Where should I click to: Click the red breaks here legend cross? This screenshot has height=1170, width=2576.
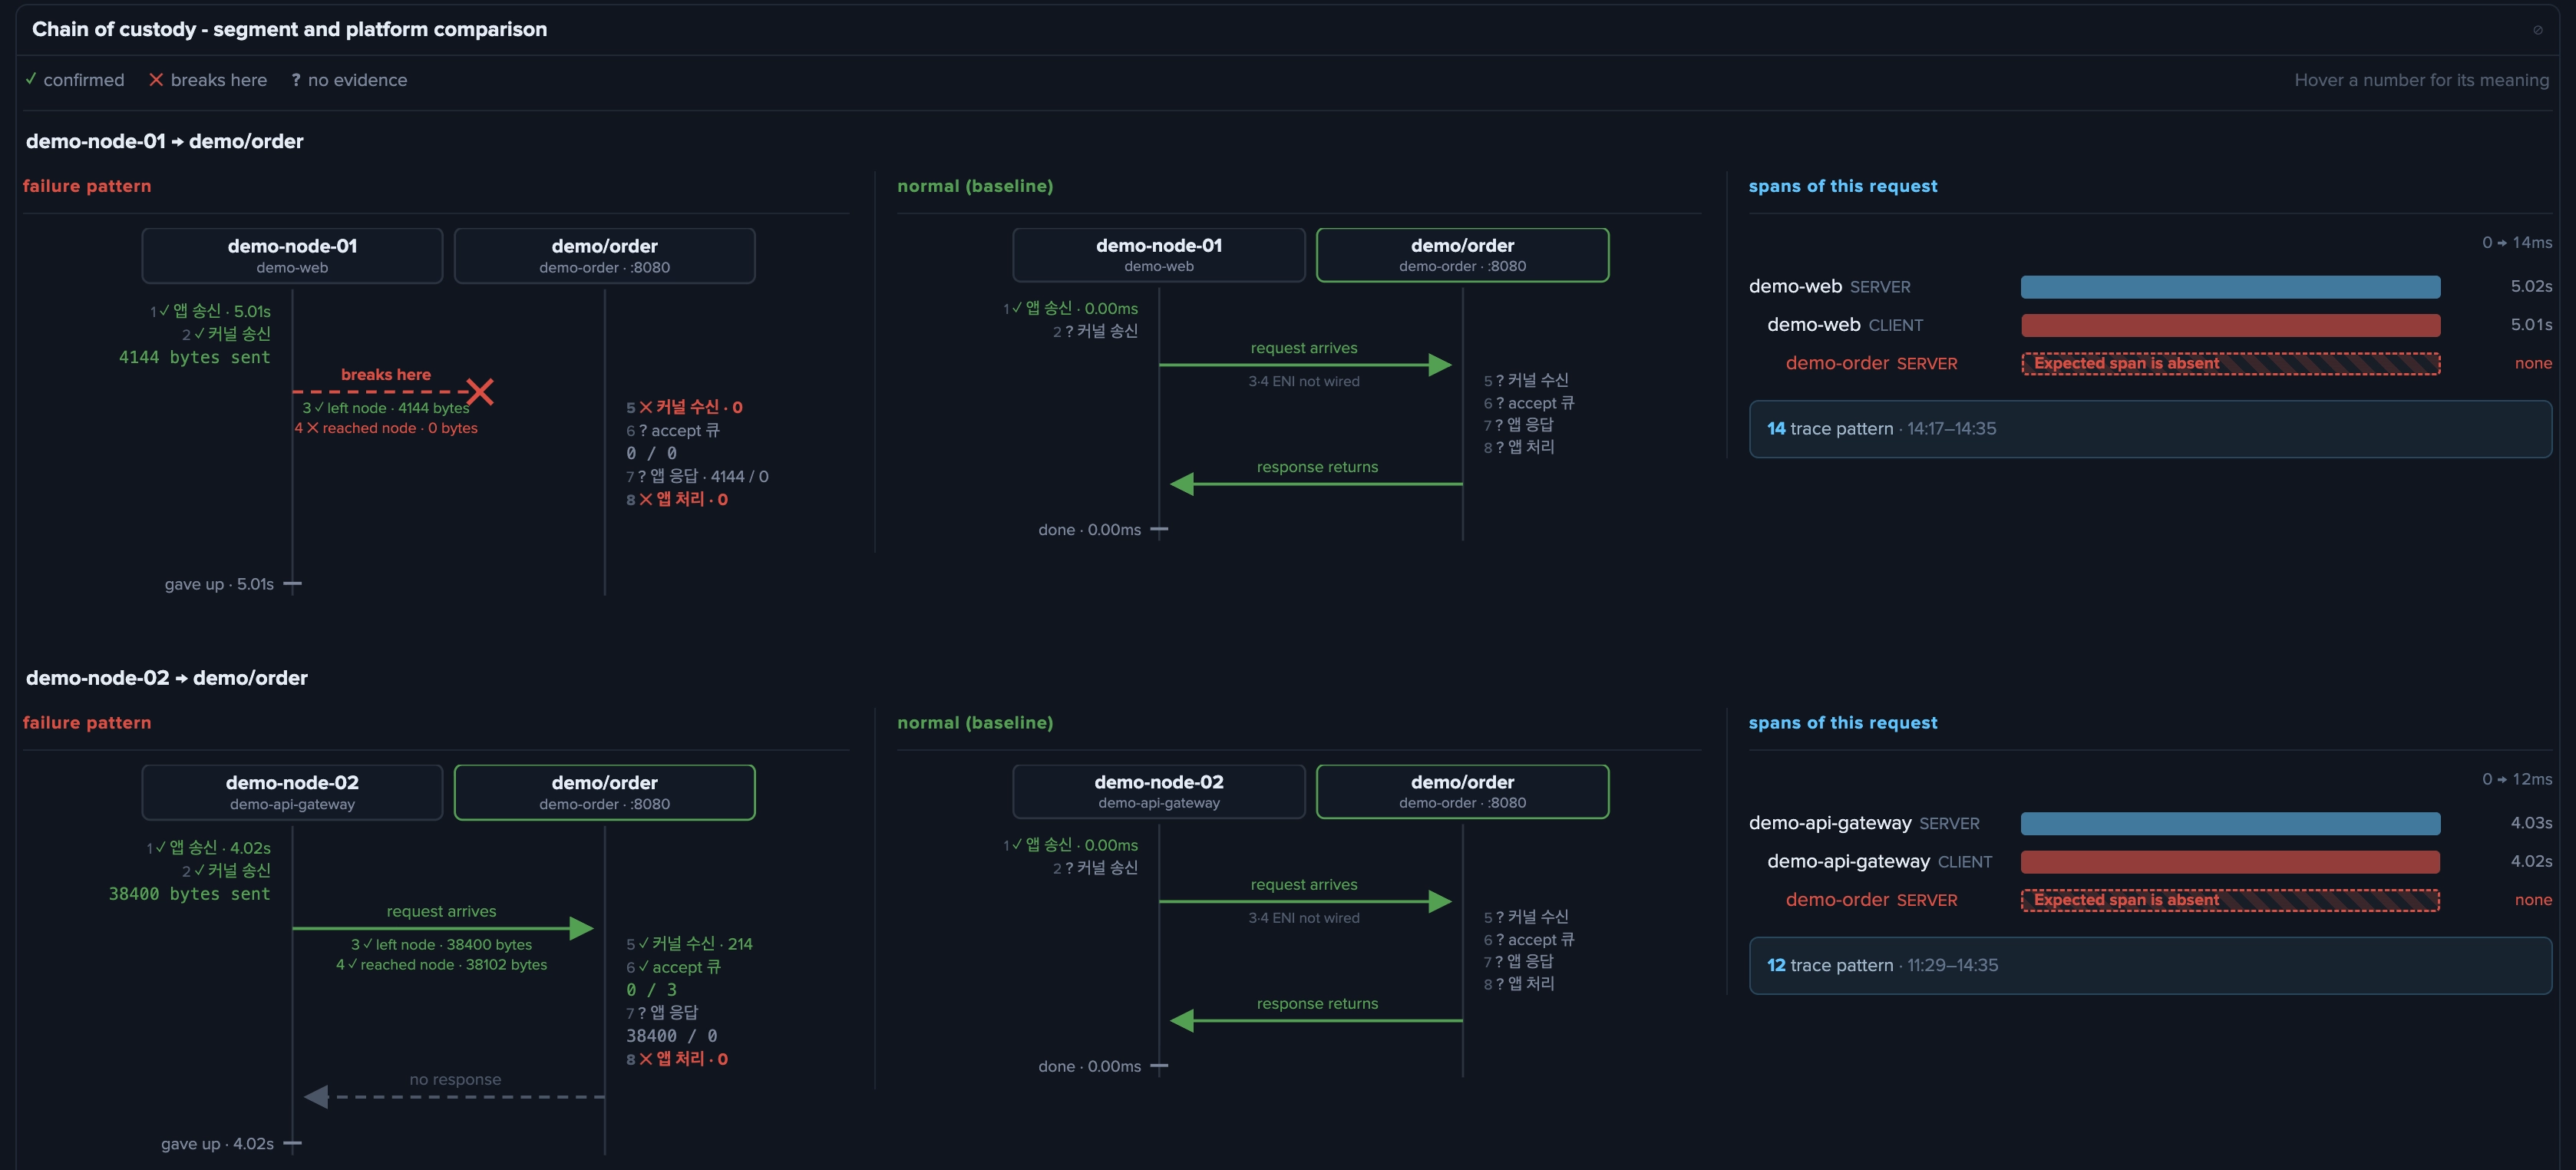tap(156, 80)
